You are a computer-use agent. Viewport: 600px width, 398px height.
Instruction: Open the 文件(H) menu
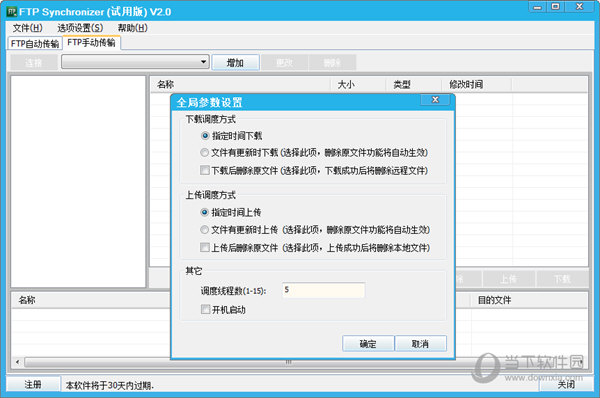tap(28, 28)
